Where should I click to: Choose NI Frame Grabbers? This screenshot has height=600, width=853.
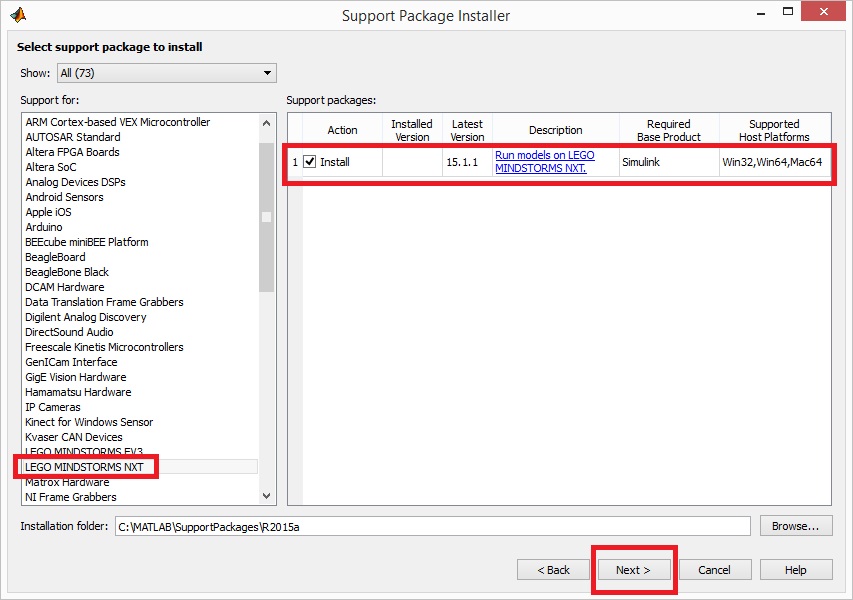coord(71,497)
